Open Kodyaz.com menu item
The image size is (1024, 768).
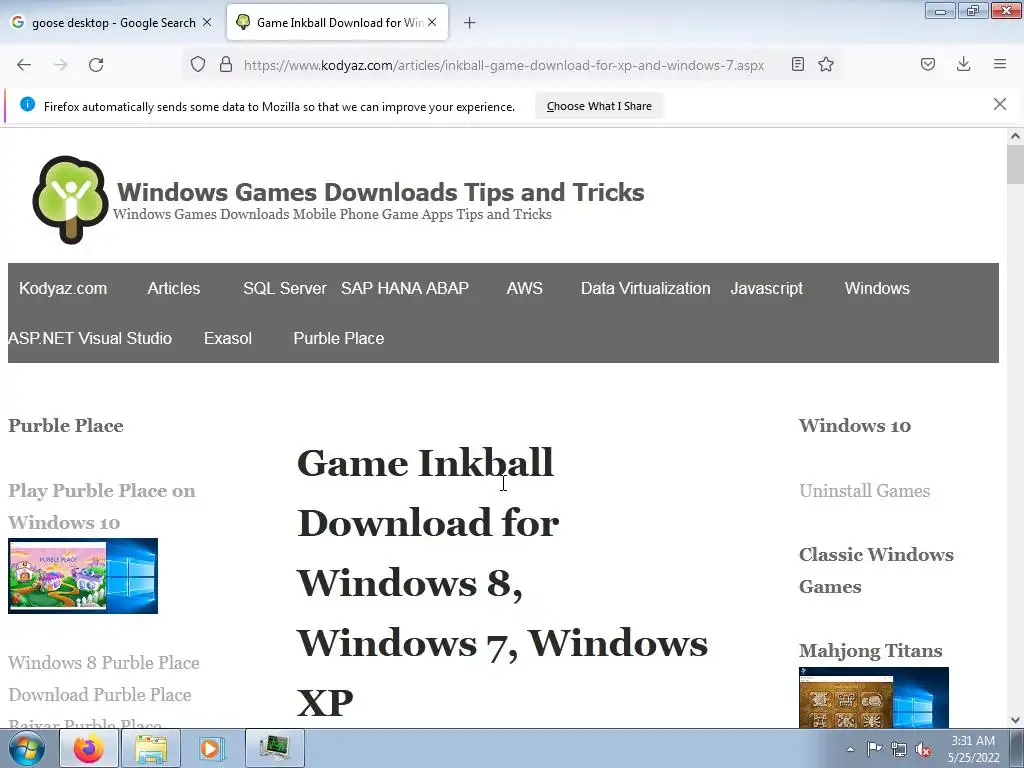pyautogui.click(x=63, y=289)
